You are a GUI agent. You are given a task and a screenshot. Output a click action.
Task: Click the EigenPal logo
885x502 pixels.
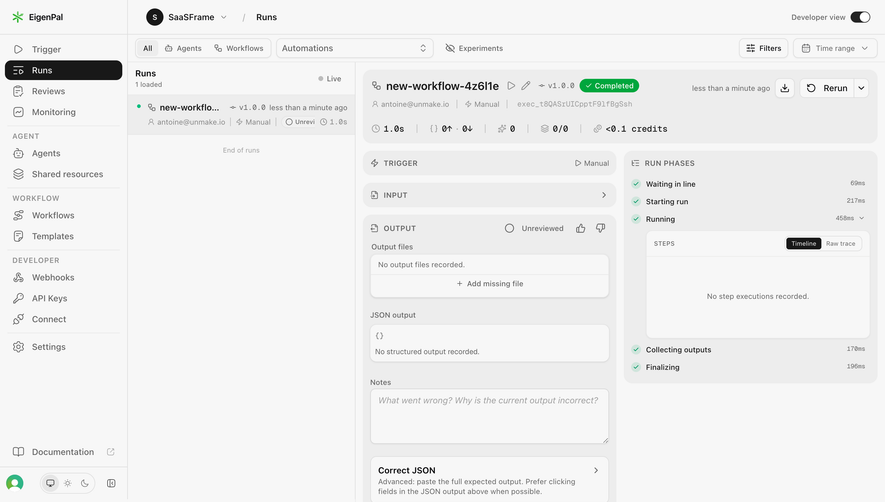coord(38,17)
